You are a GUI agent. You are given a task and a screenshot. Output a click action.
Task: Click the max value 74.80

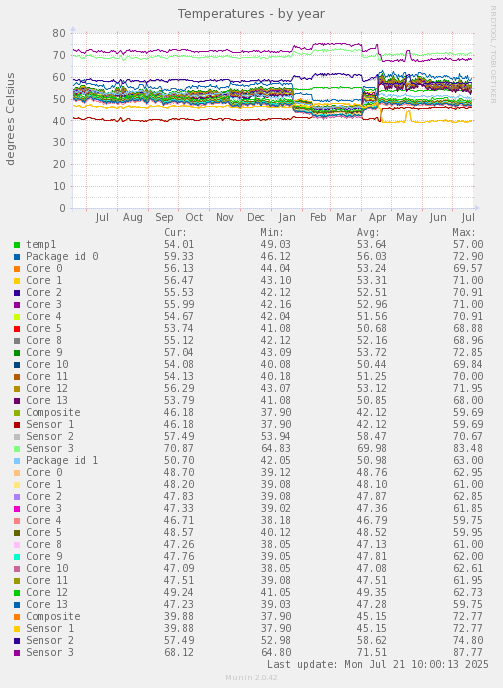click(x=468, y=641)
